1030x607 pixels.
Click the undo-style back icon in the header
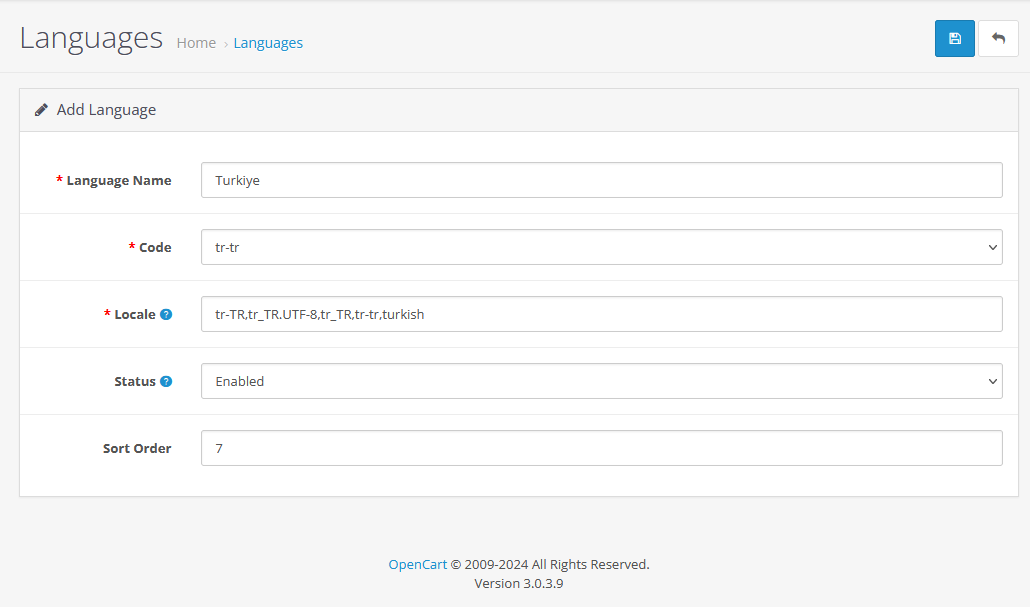pyautogui.click(x=998, y=38)
